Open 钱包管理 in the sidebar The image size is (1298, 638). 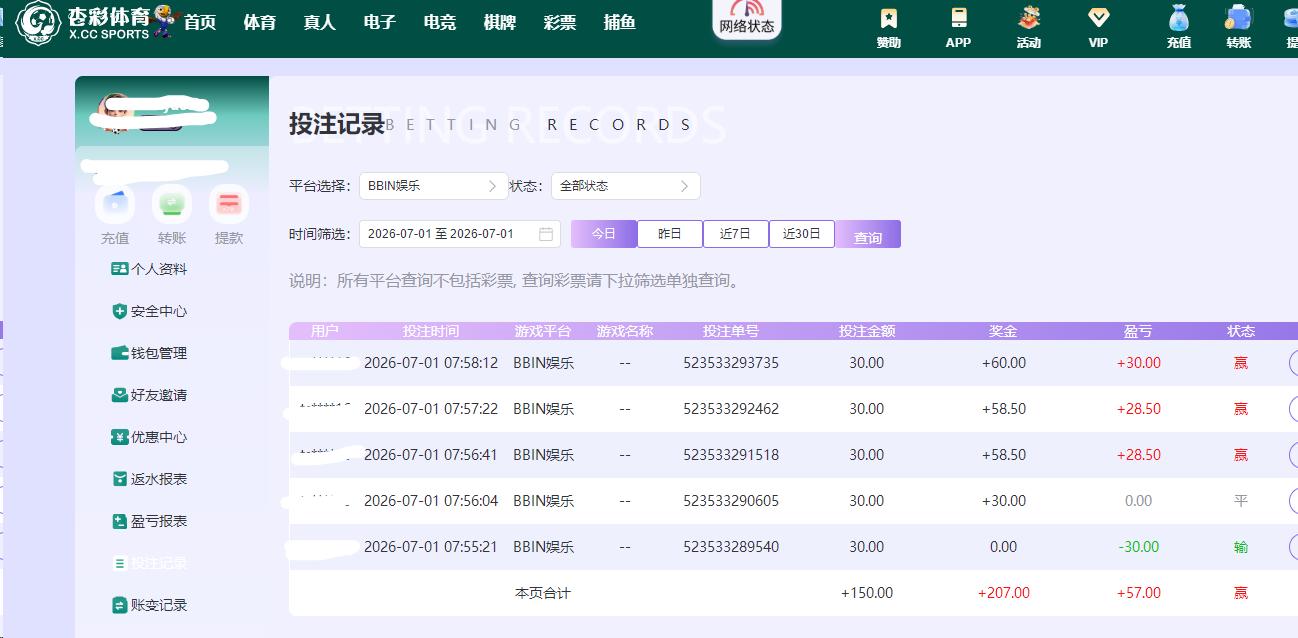click(150, 353)
